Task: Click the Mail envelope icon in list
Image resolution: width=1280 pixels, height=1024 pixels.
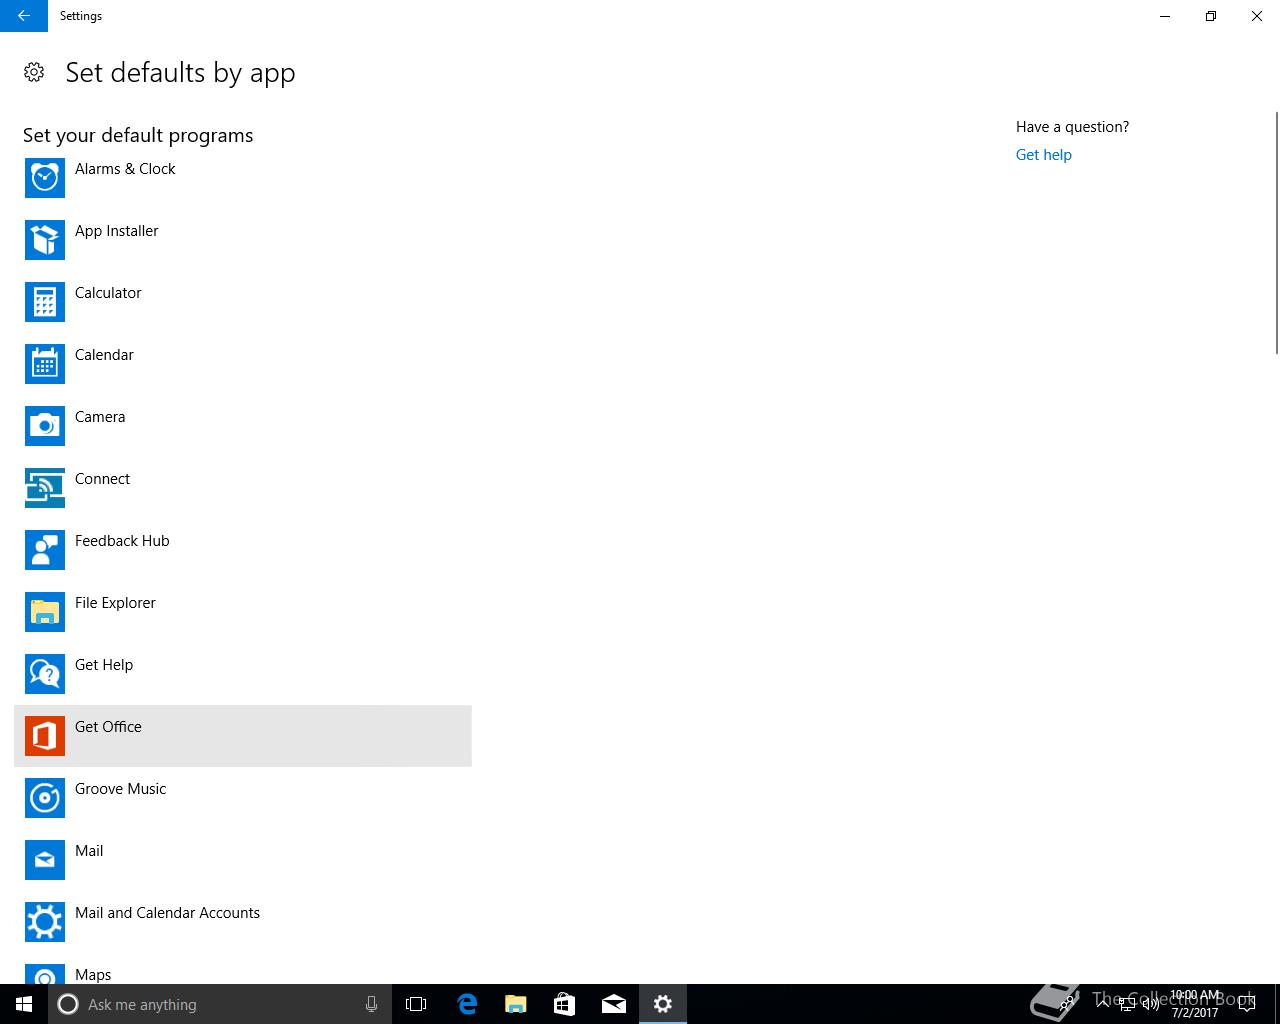Action: tap(45, 860)
